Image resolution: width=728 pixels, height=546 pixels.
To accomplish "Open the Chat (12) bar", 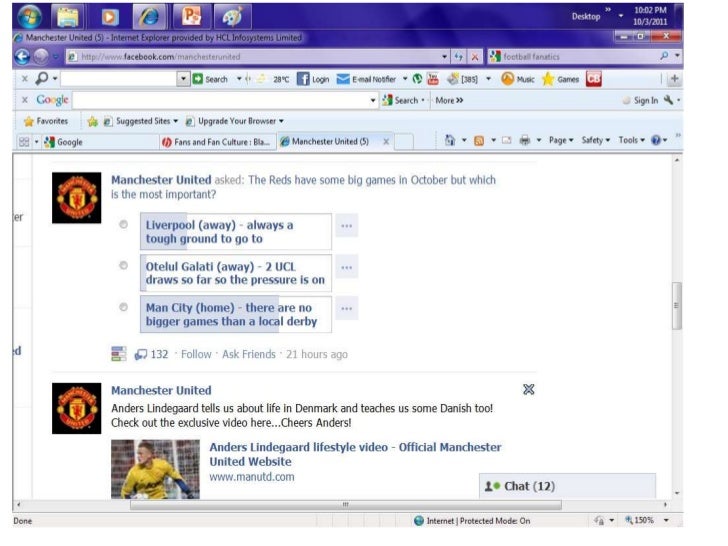I will (x=567, y=486).
